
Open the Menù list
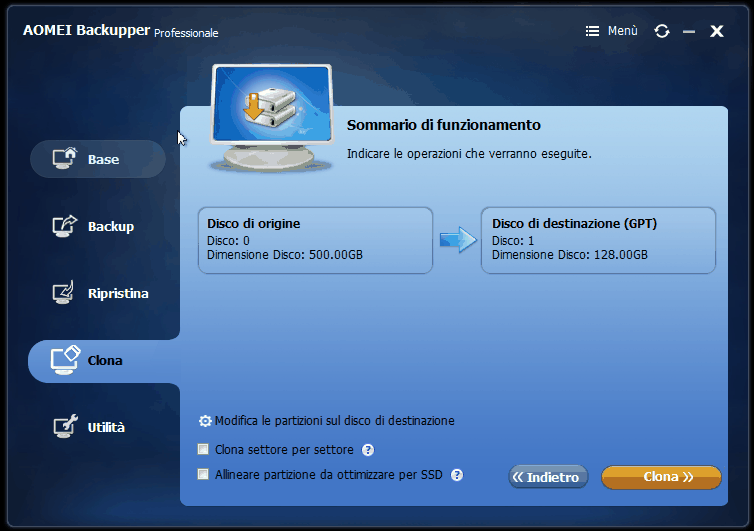[x=611, y=31]
